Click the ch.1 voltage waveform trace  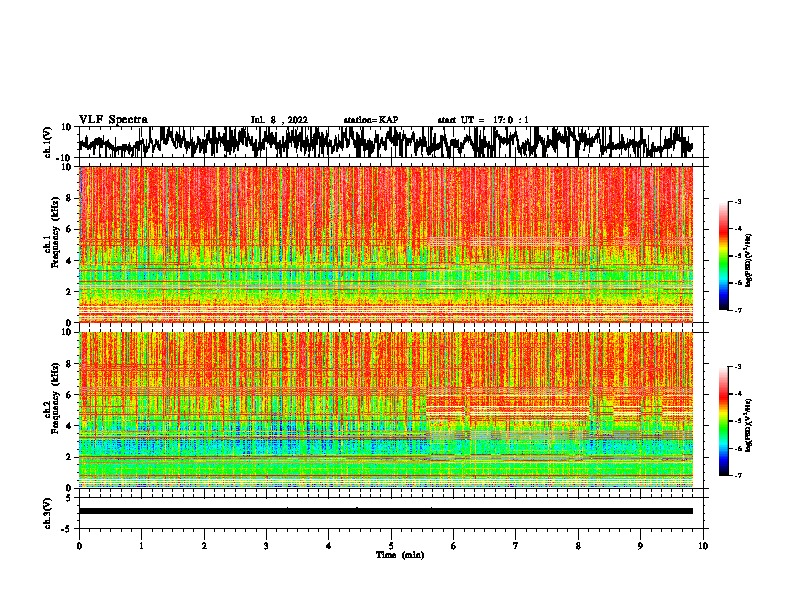[x=385, y=142]
